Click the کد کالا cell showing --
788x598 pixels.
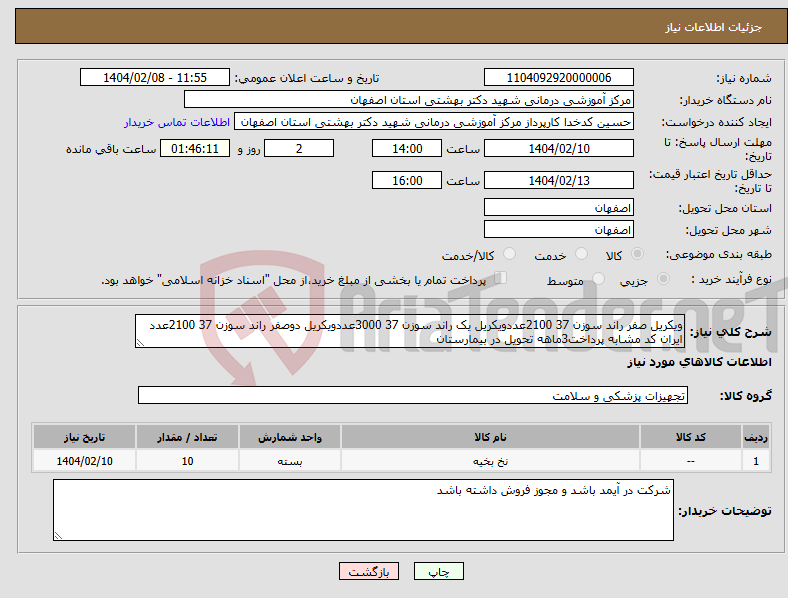coord(691,461)
